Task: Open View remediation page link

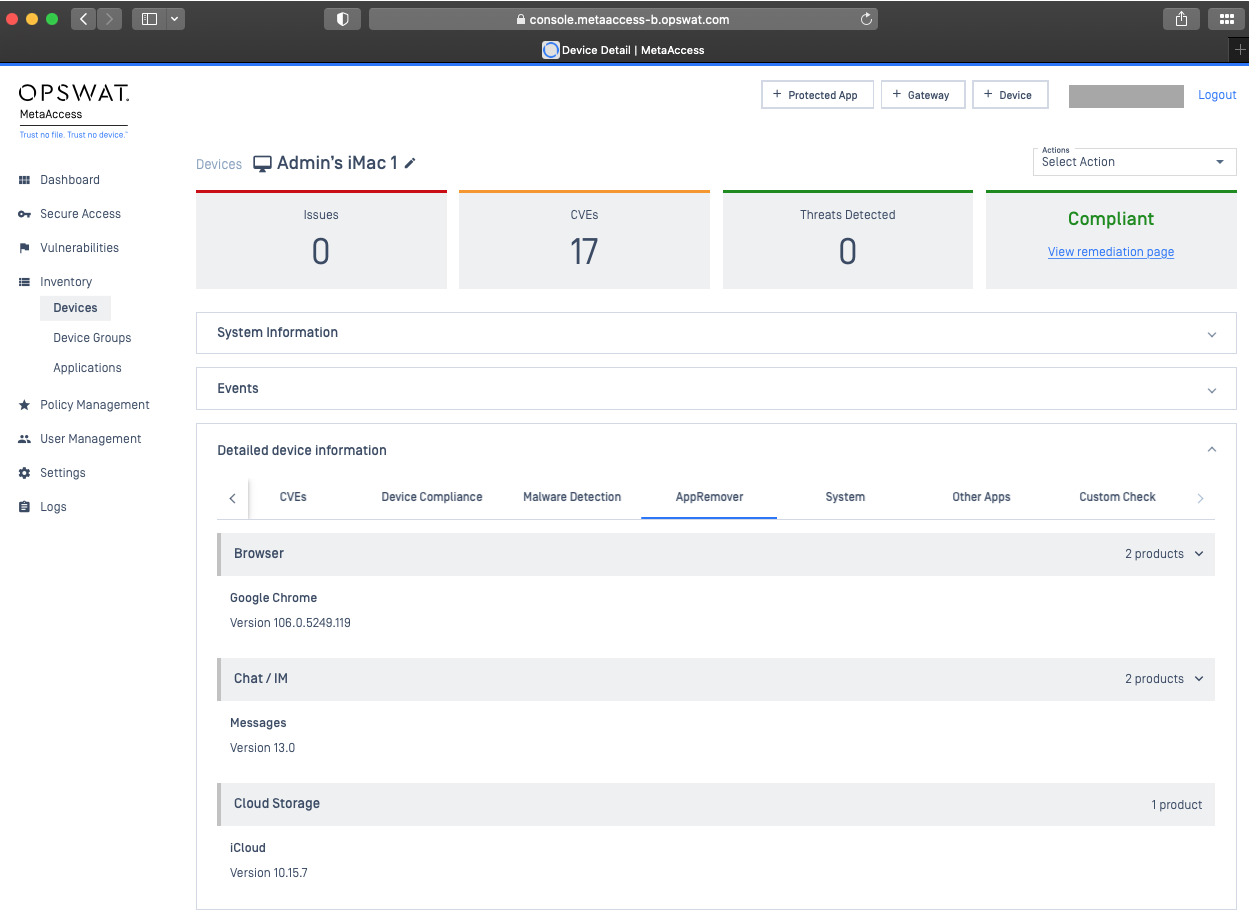Action: 1111,252
